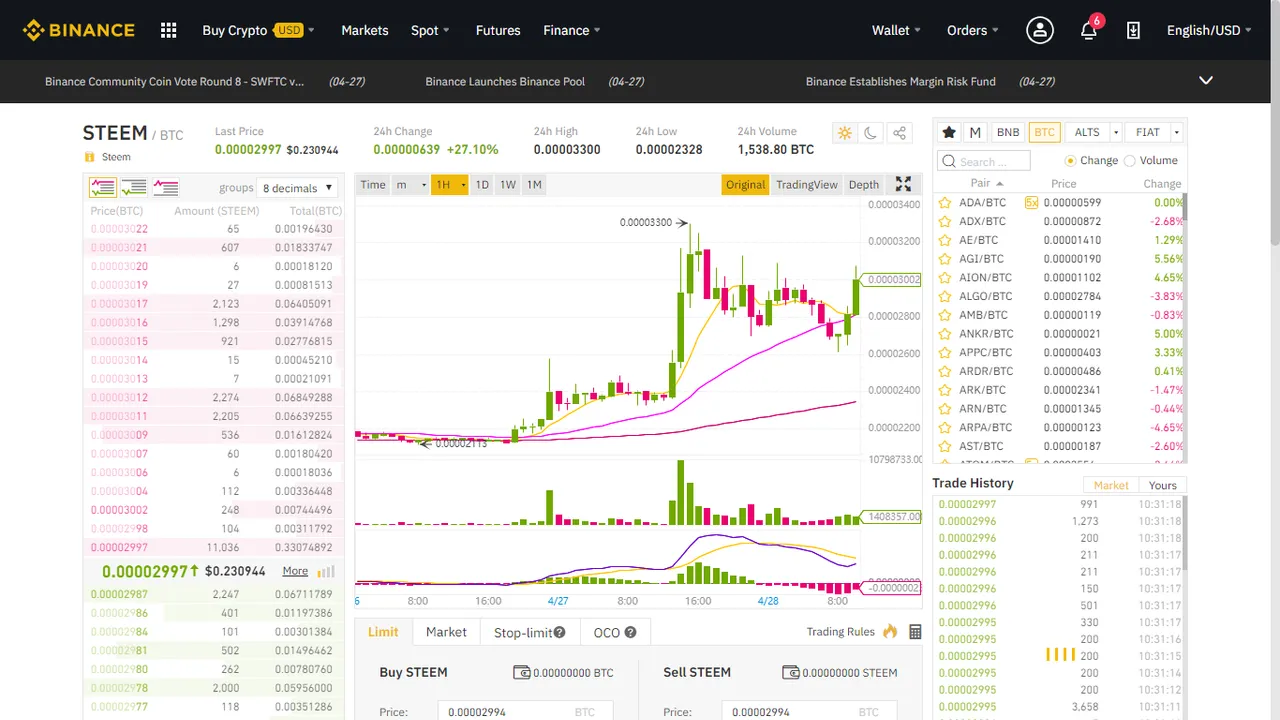The image size is (1280, 720).
Task: Open the English/USD language dropdown
Action: pos(1210,30)
